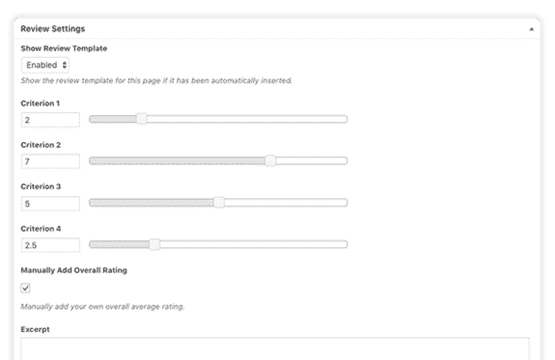Collapse the Review Settings panel arrow
Image resolution: width=555 pixels, height=360 pixels.
[531, 29]
